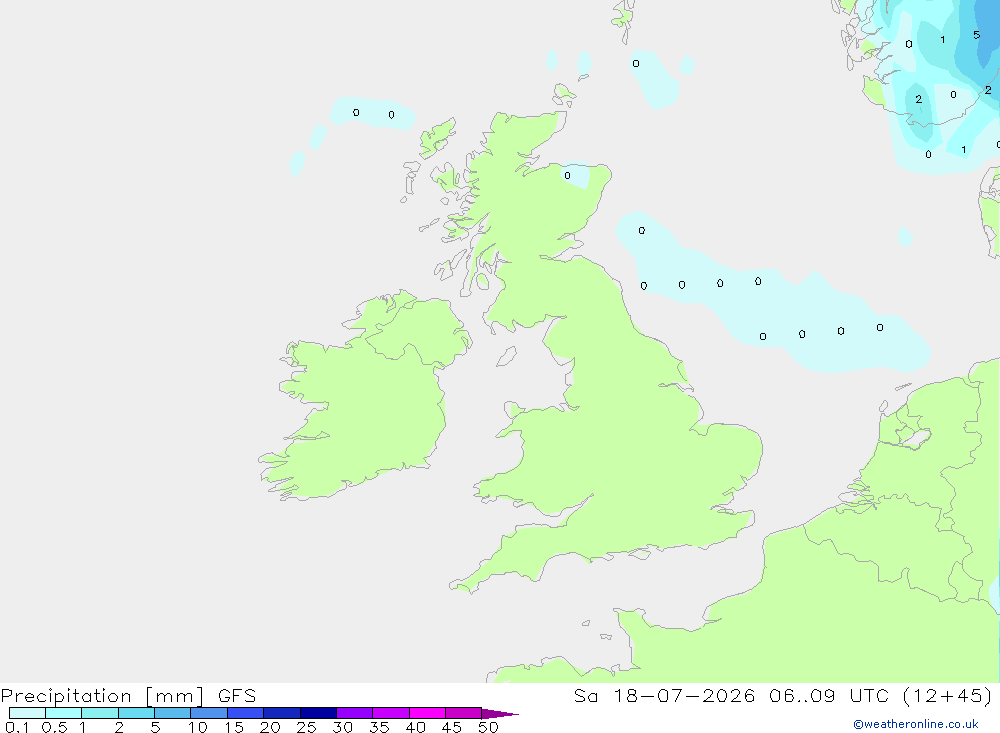Viewport: 1000px width, 733px height.
Task: Click the '50' legend scale label
Action: point(489,727)
